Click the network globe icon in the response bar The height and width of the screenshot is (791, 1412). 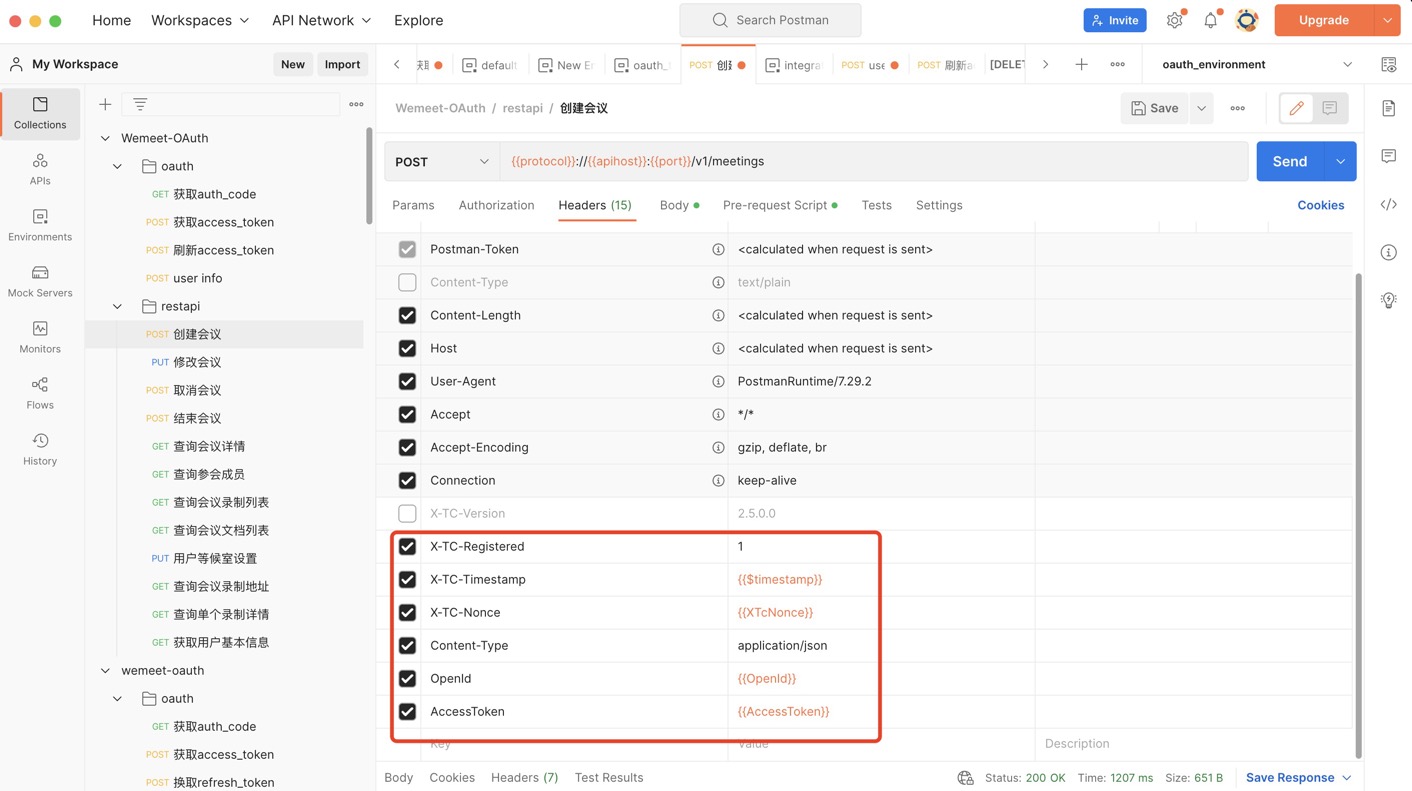pos(966,778)
